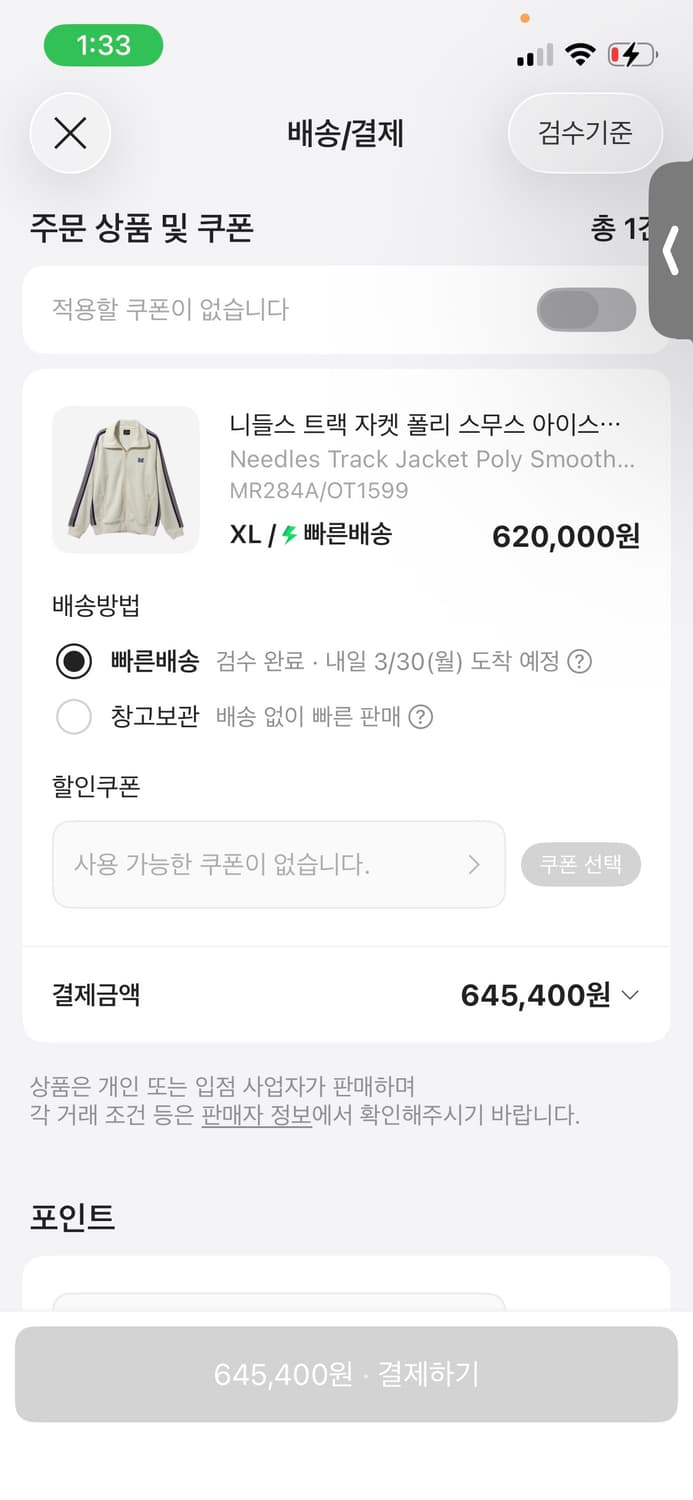
Task: Tap the charging battery icon in status bar
Action: tap(632, 56)
